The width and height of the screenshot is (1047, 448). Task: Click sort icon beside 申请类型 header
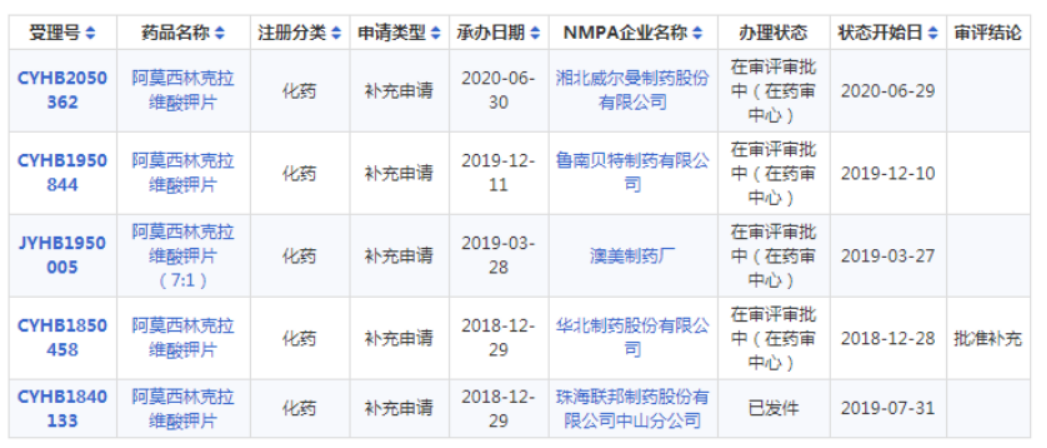click(436, 33)
